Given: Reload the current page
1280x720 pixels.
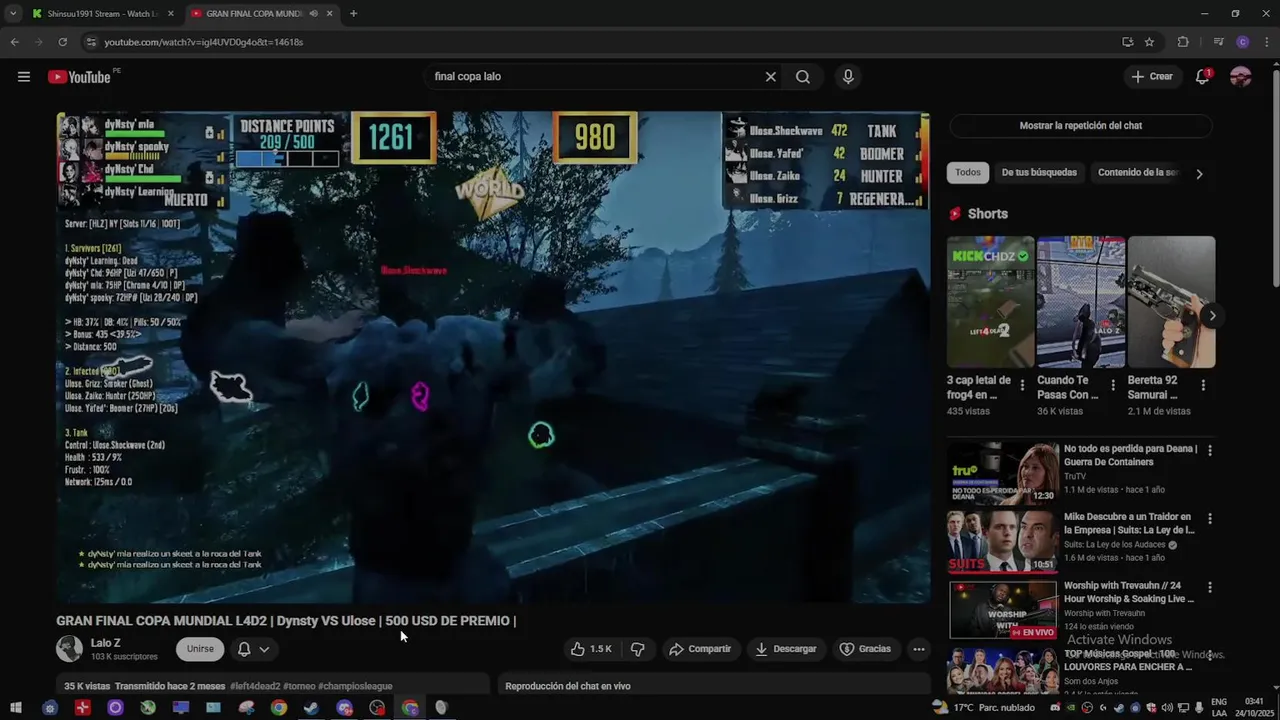Looking at the screenshot, I should pyautogui.click(x=62, y=42).
